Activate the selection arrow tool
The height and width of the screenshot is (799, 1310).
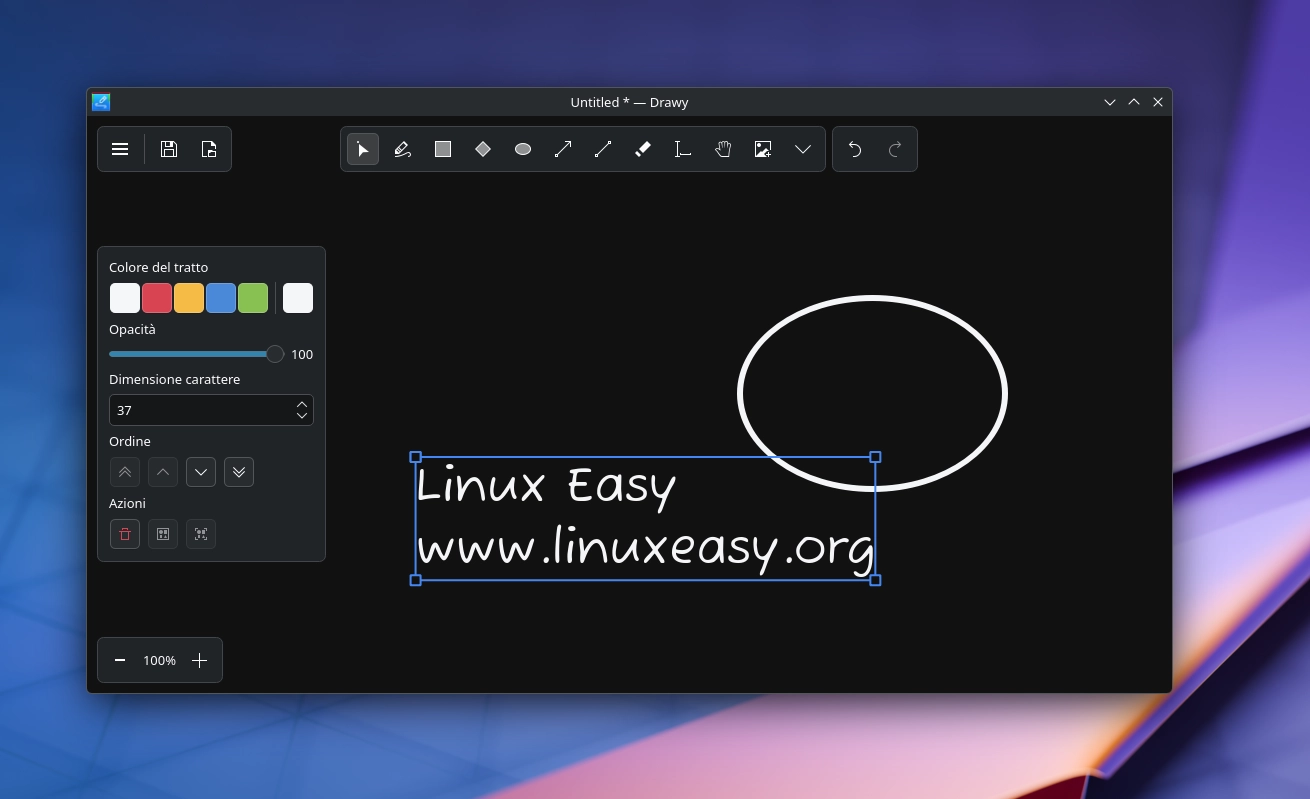pyautogui.click(x=363, y=149)
